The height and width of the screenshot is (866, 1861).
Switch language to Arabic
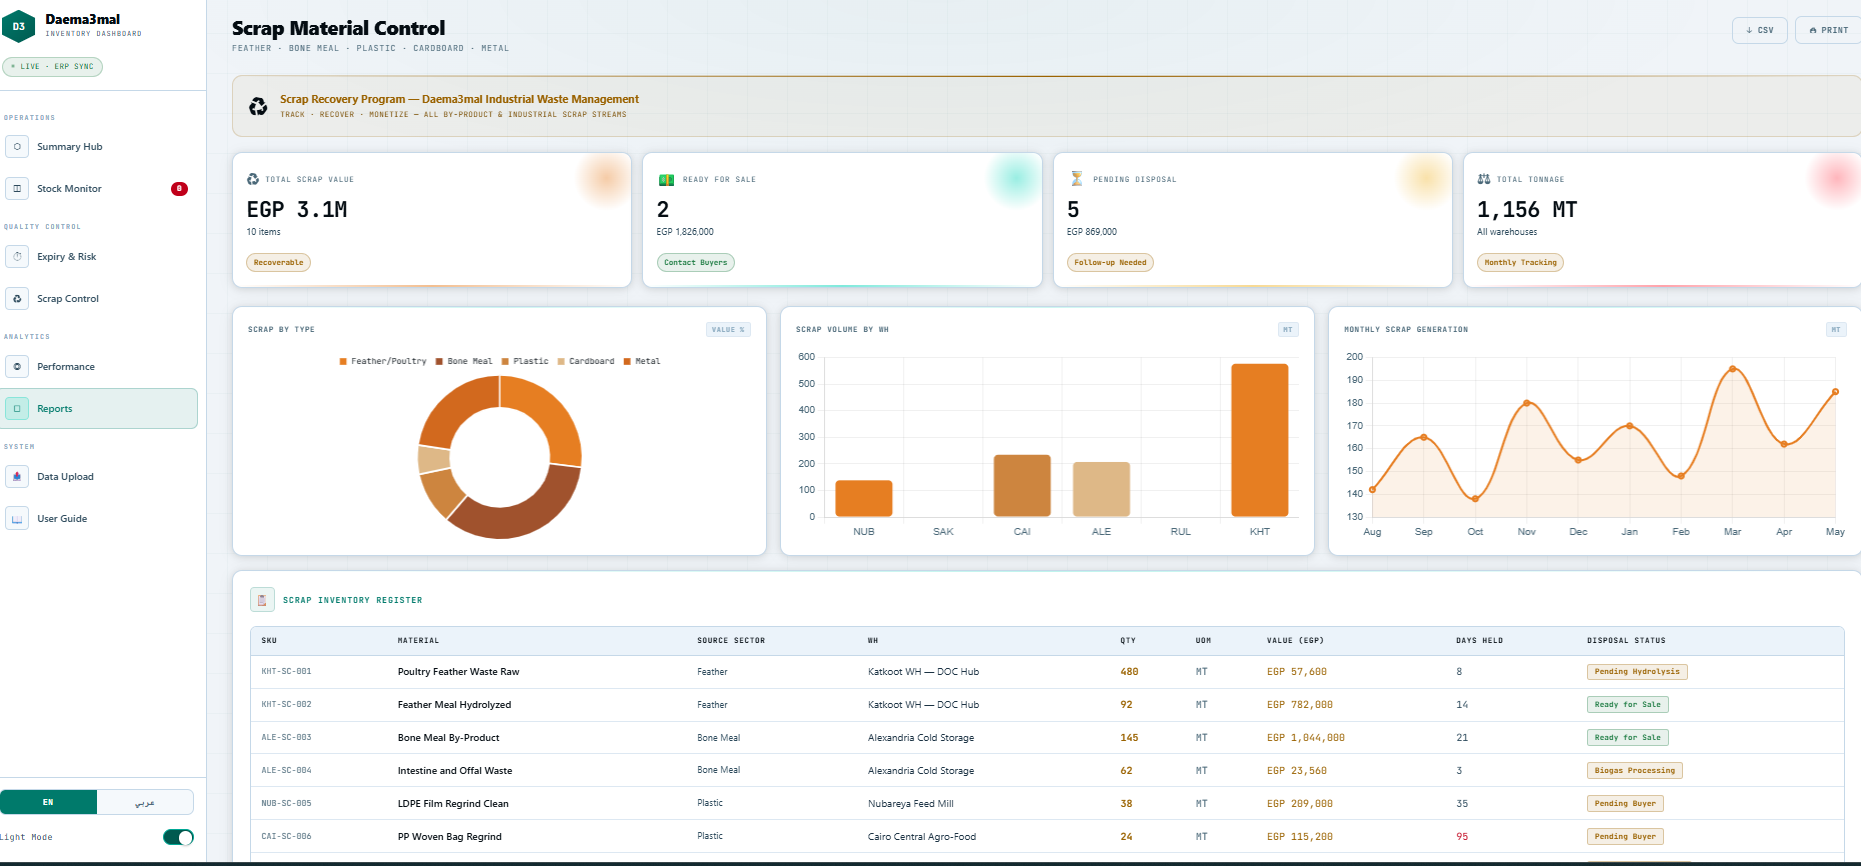coord(145,802)
